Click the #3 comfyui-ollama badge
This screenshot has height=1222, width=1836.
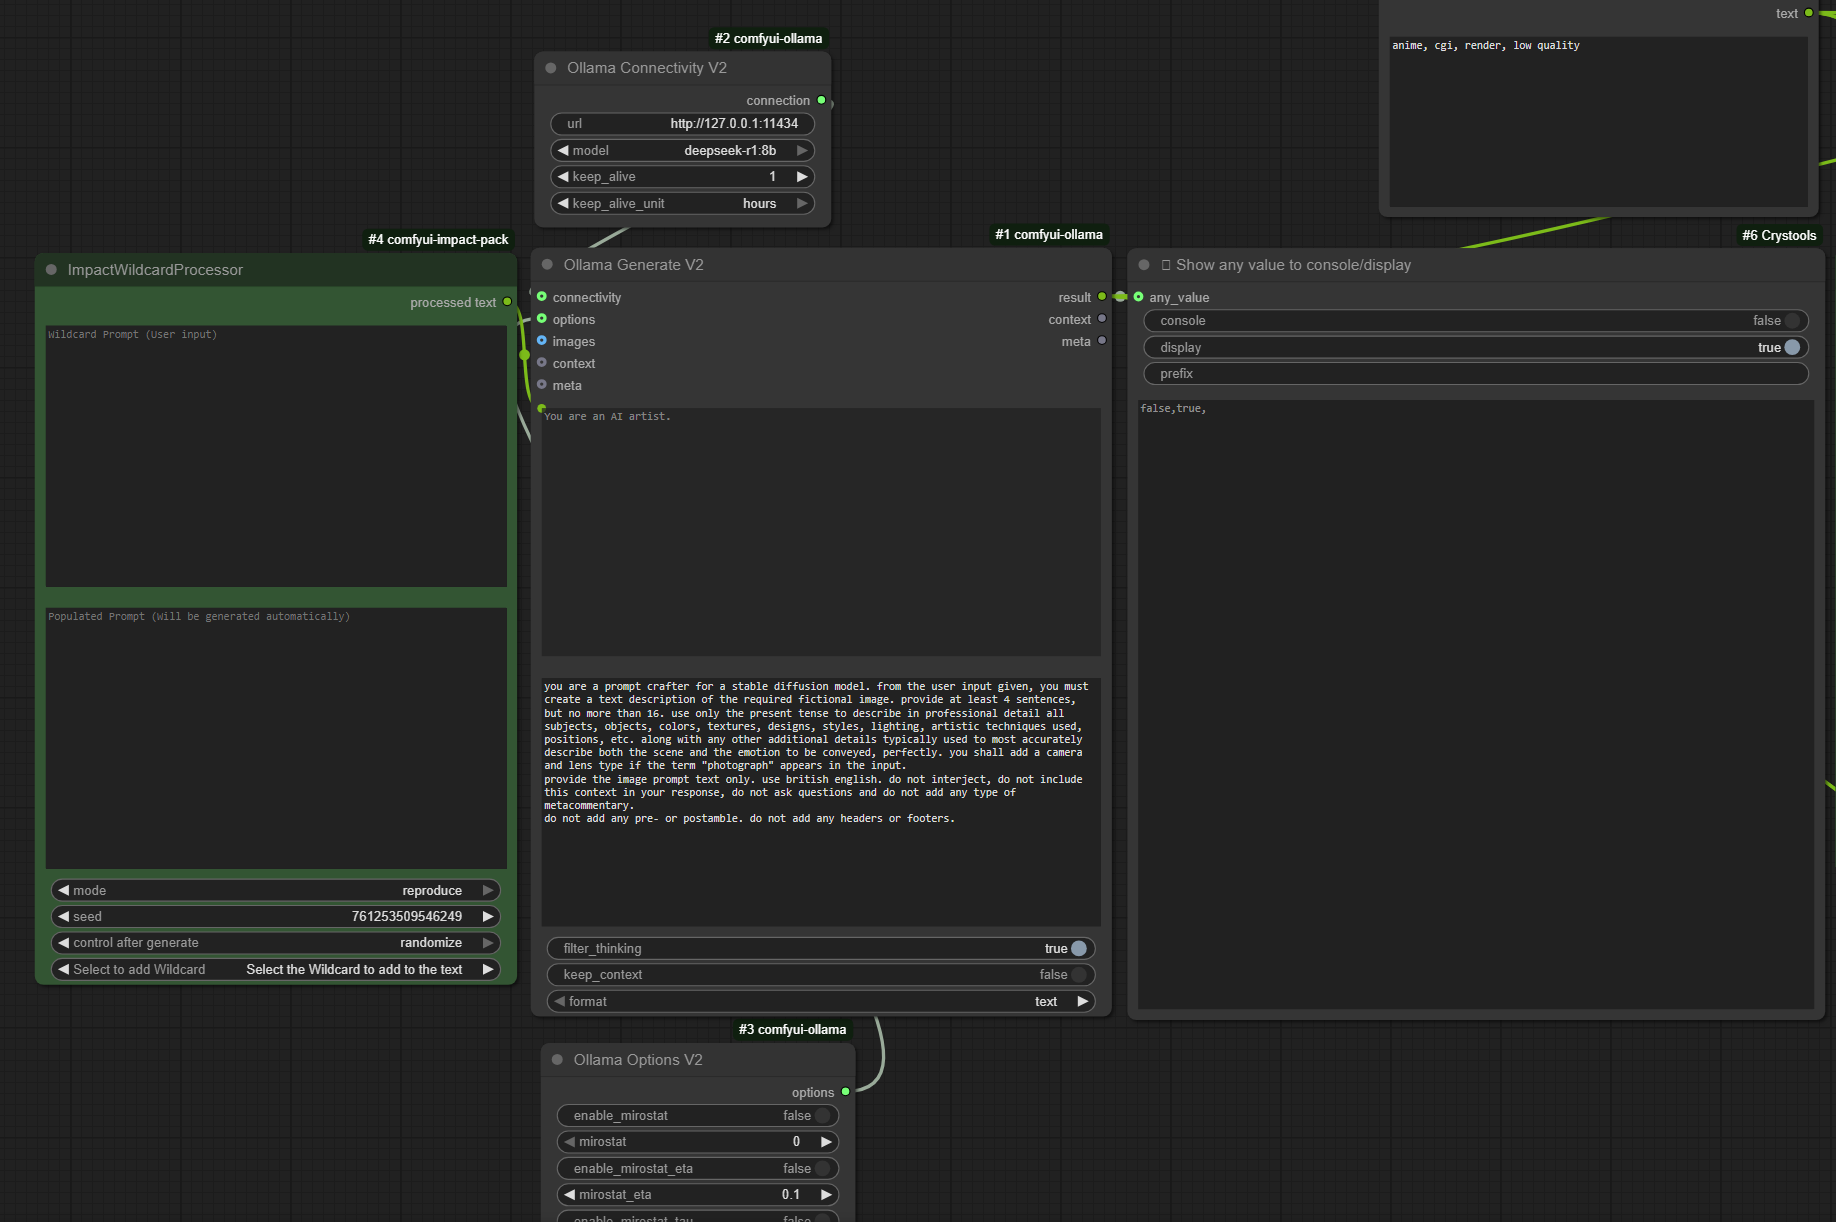(792, 1030)
